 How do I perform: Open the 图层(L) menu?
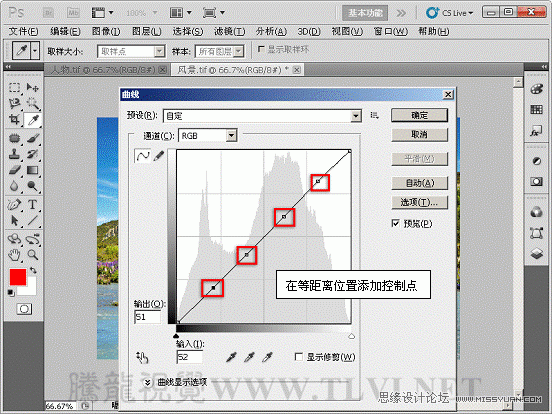pos(147,32)
